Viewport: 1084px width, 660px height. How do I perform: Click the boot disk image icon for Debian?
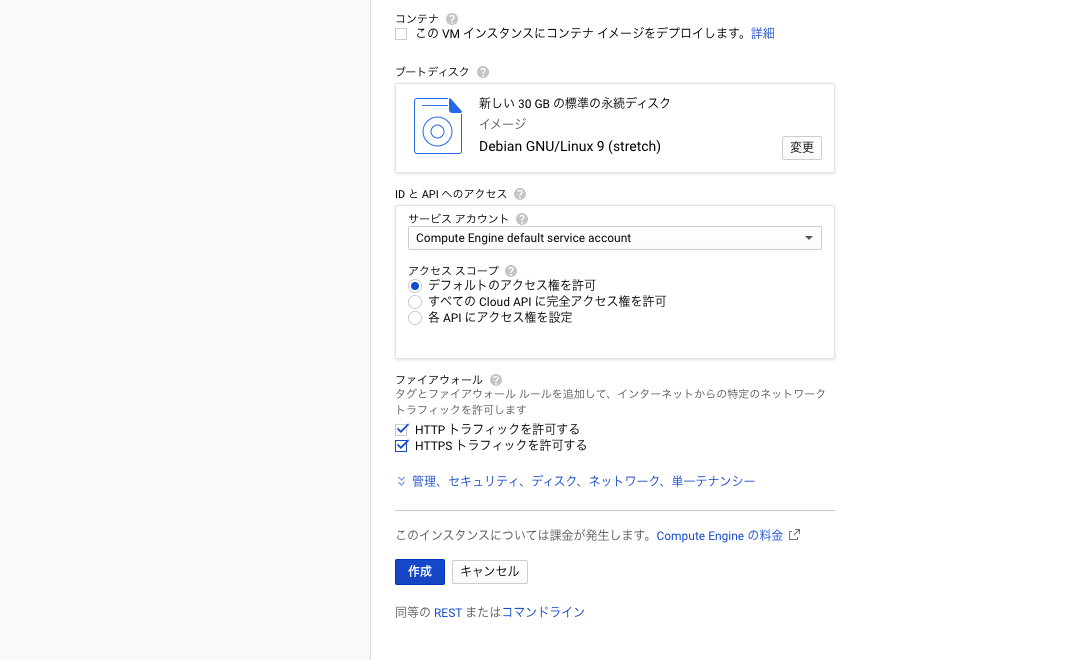437,126
